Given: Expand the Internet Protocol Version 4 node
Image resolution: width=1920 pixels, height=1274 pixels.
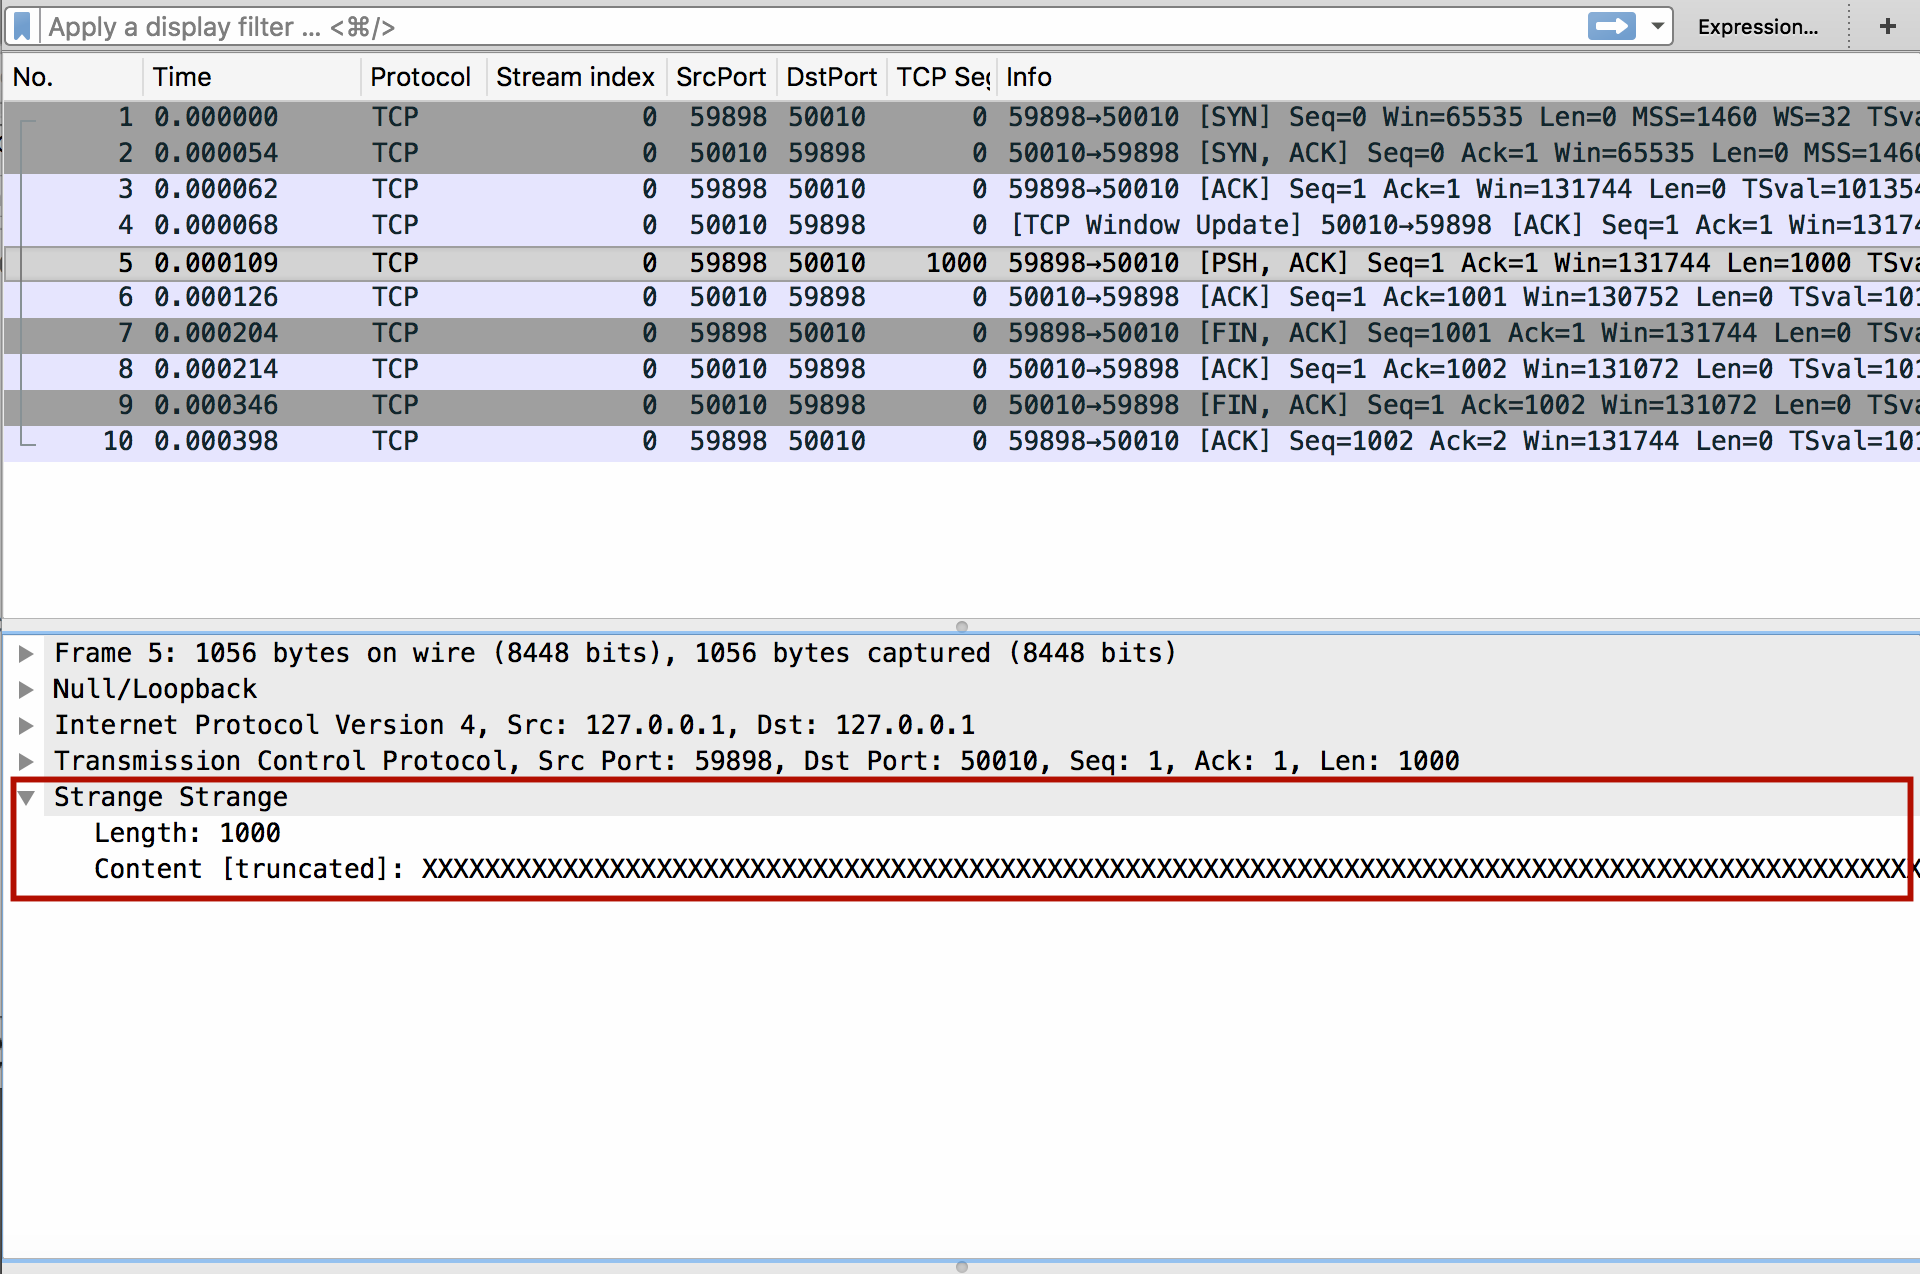Looking at the screenshot, I should (27, 726).
